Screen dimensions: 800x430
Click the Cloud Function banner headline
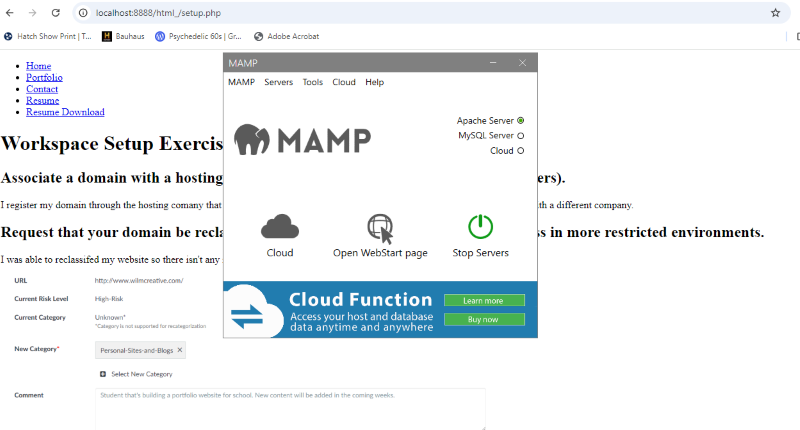[x=361, y=299]
